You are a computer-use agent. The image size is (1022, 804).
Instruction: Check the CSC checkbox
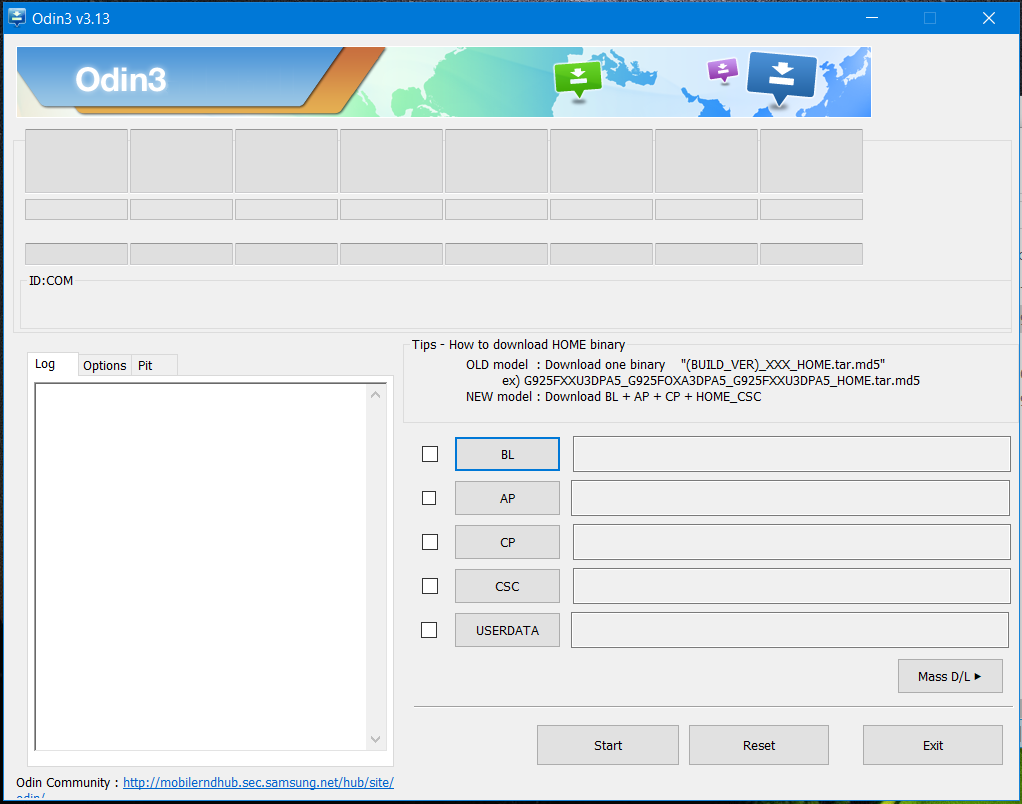coord(430,586)
